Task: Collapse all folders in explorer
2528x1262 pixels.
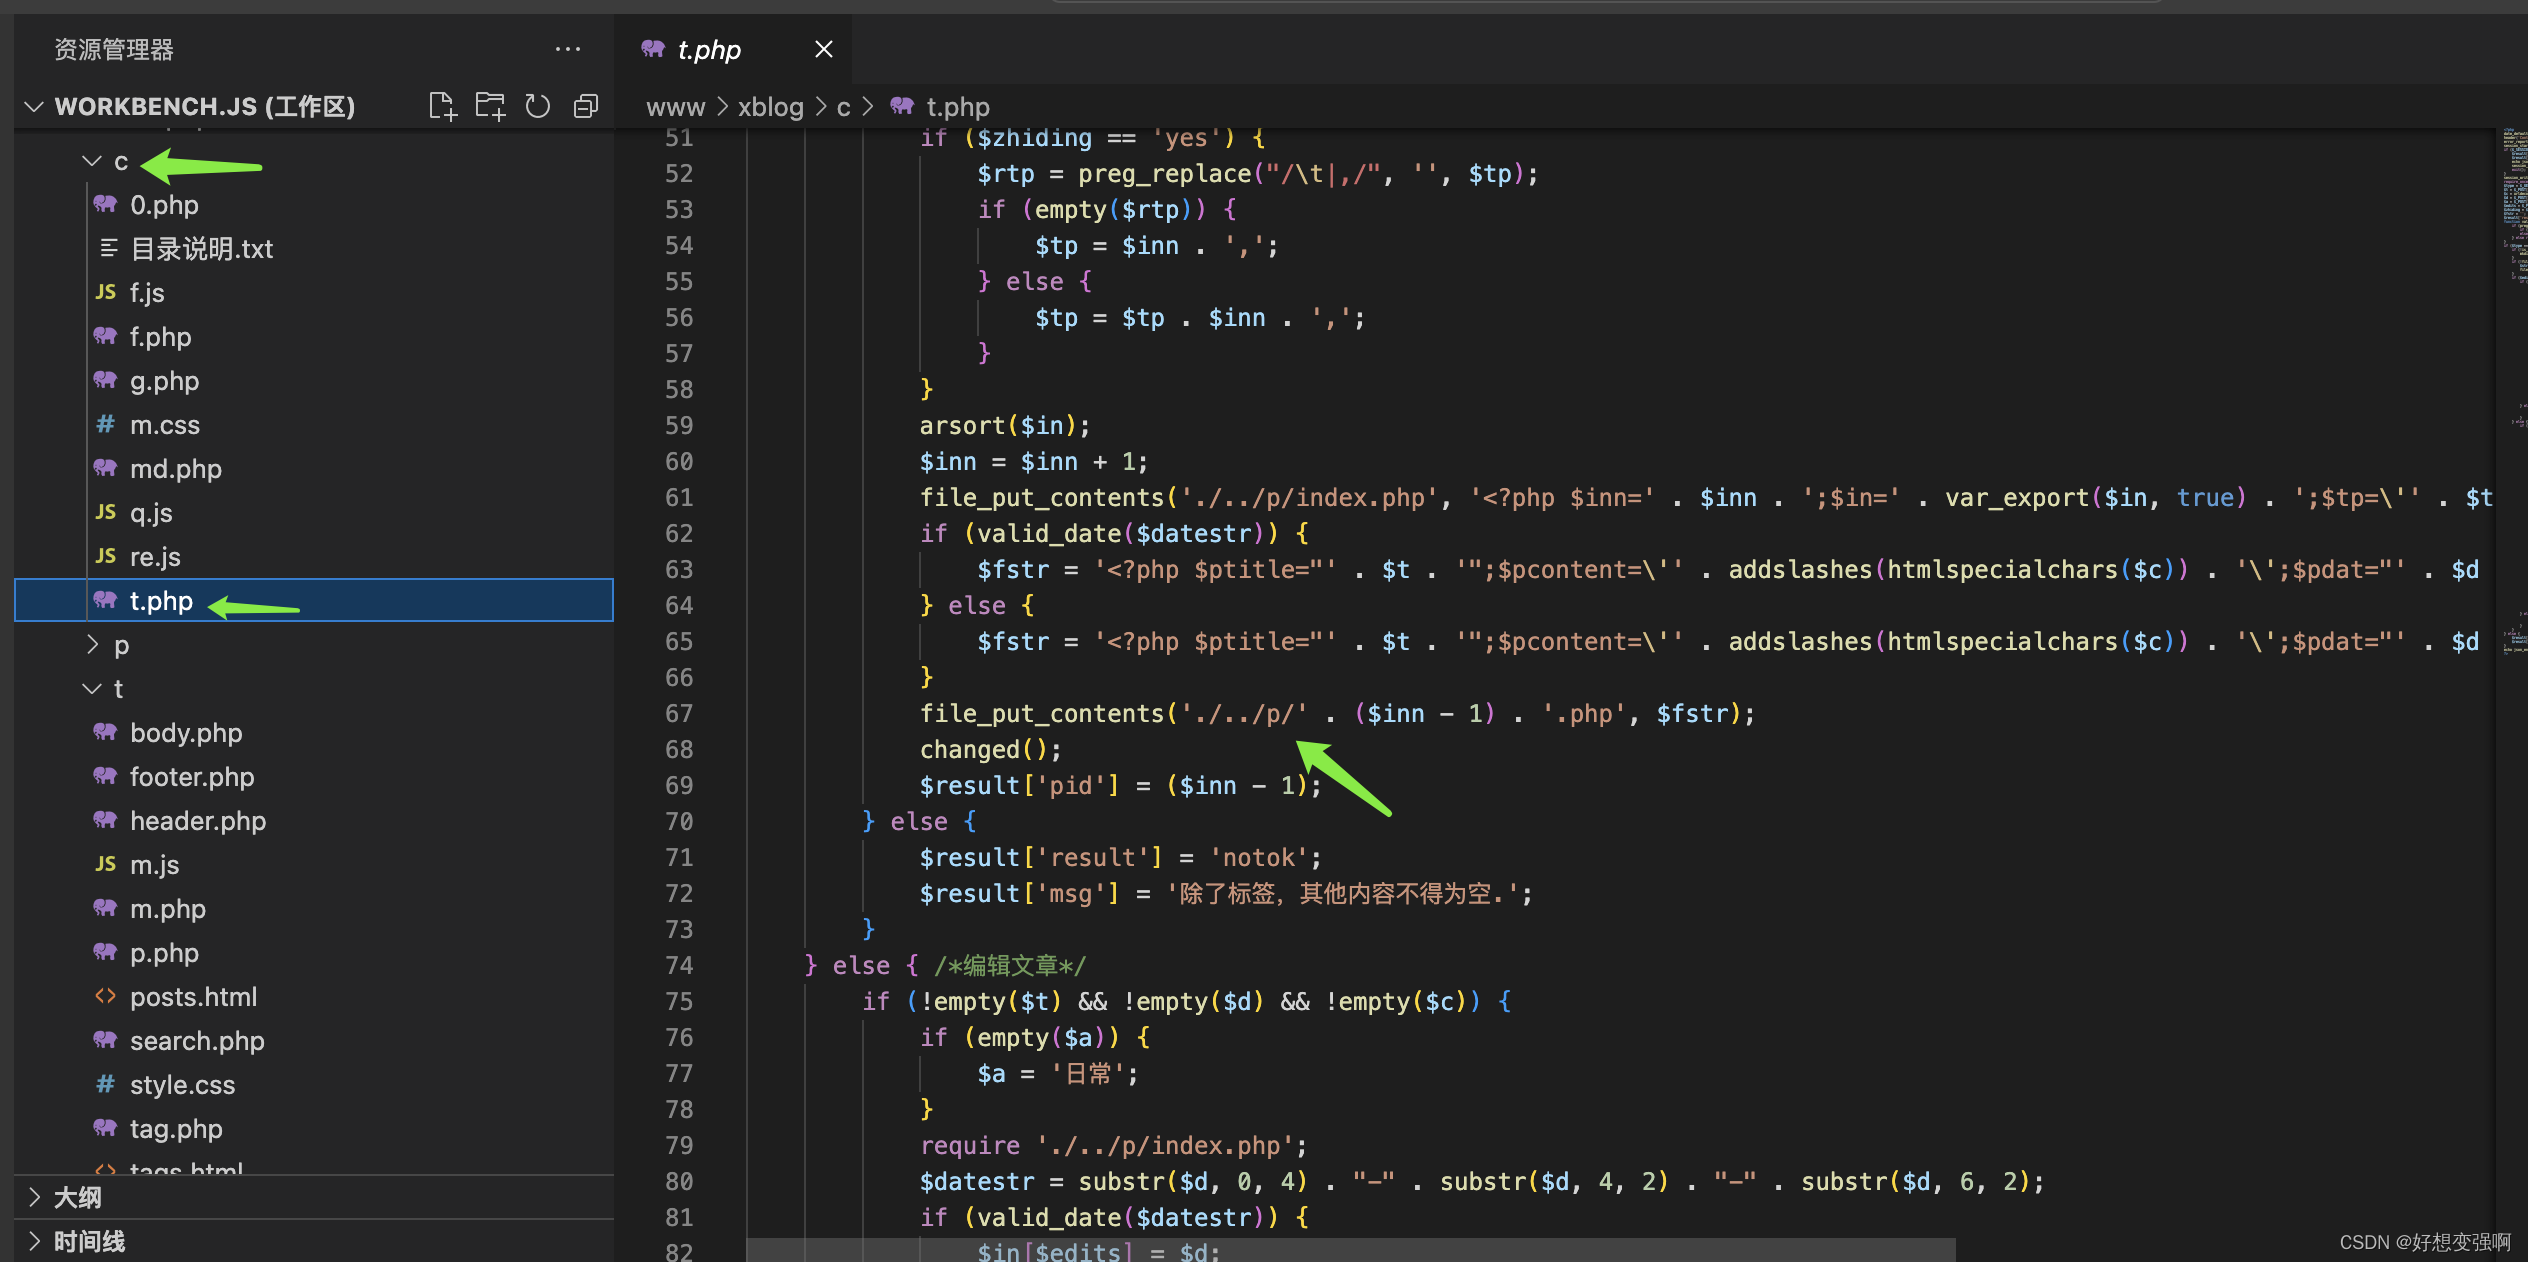Action: click(586, 106)
